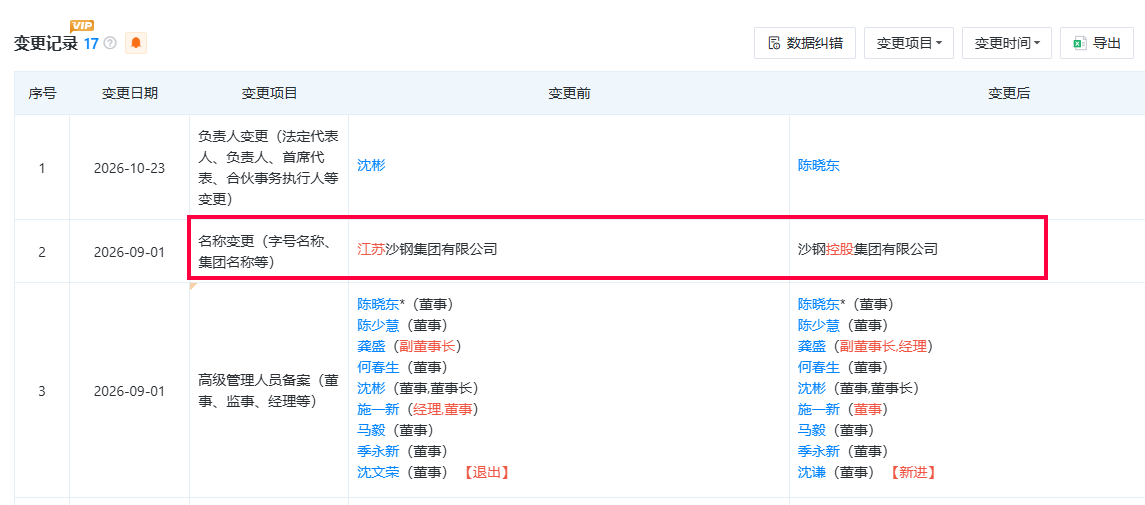
Task: Open 何春生 link in 变更后 column
Action: point(819,368)
